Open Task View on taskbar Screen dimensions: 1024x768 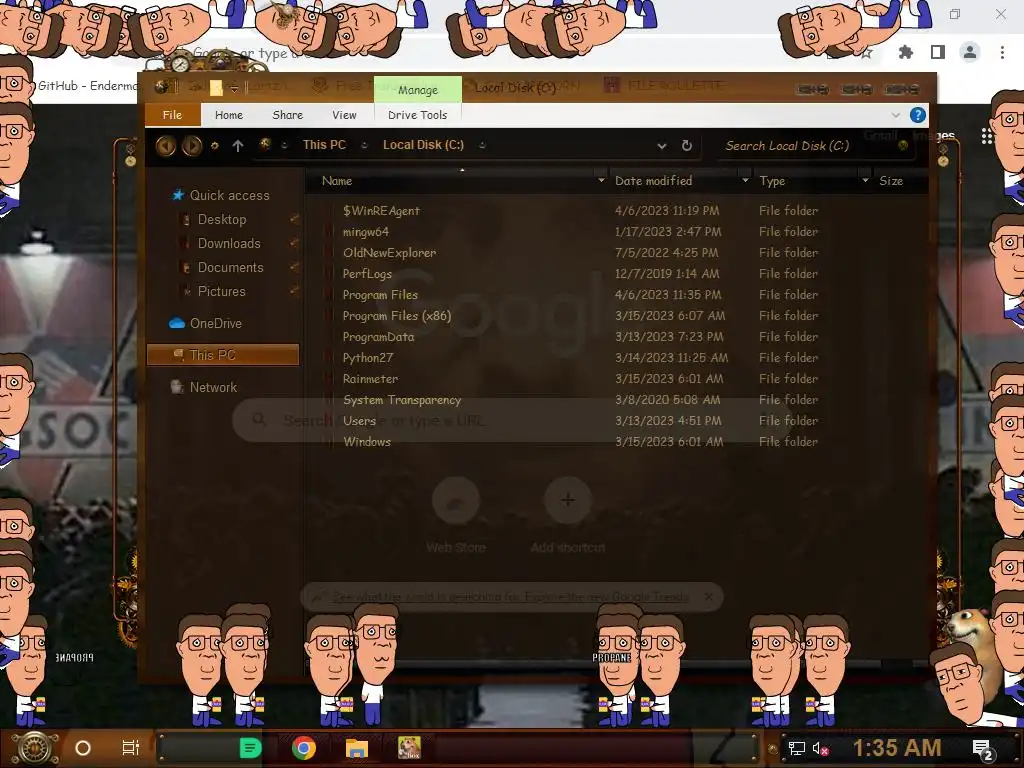pos(131,748)
